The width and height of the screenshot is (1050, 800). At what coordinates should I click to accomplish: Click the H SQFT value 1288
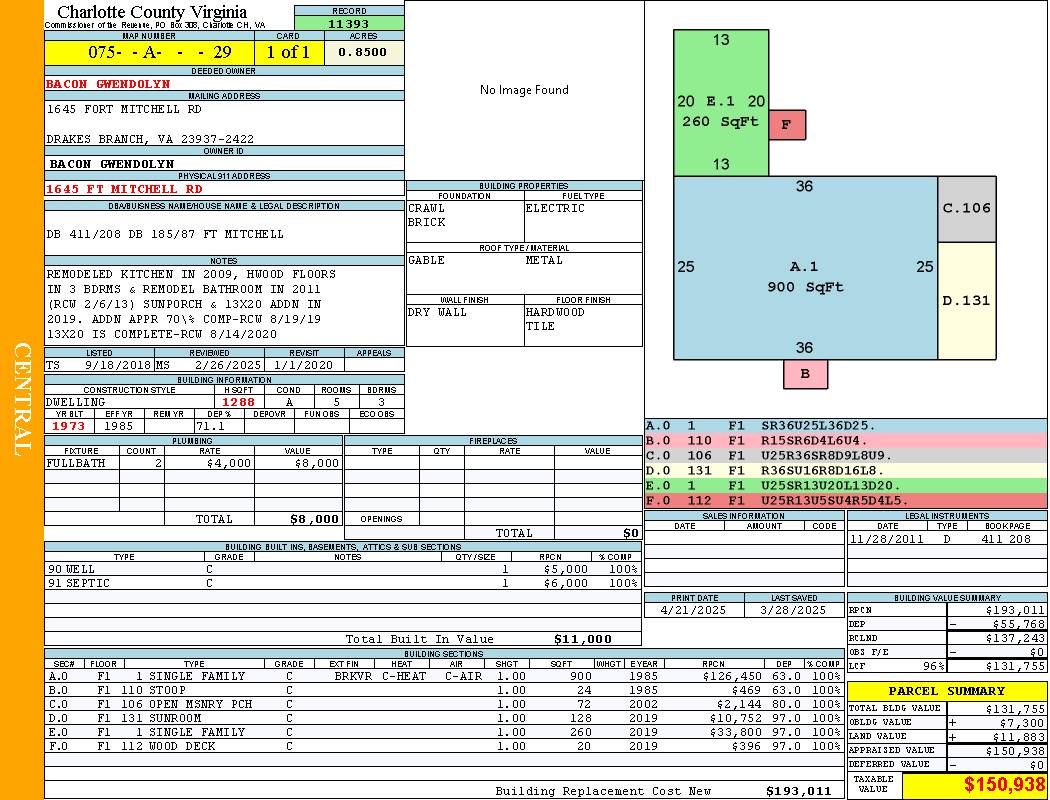click(x=238, y=402)
